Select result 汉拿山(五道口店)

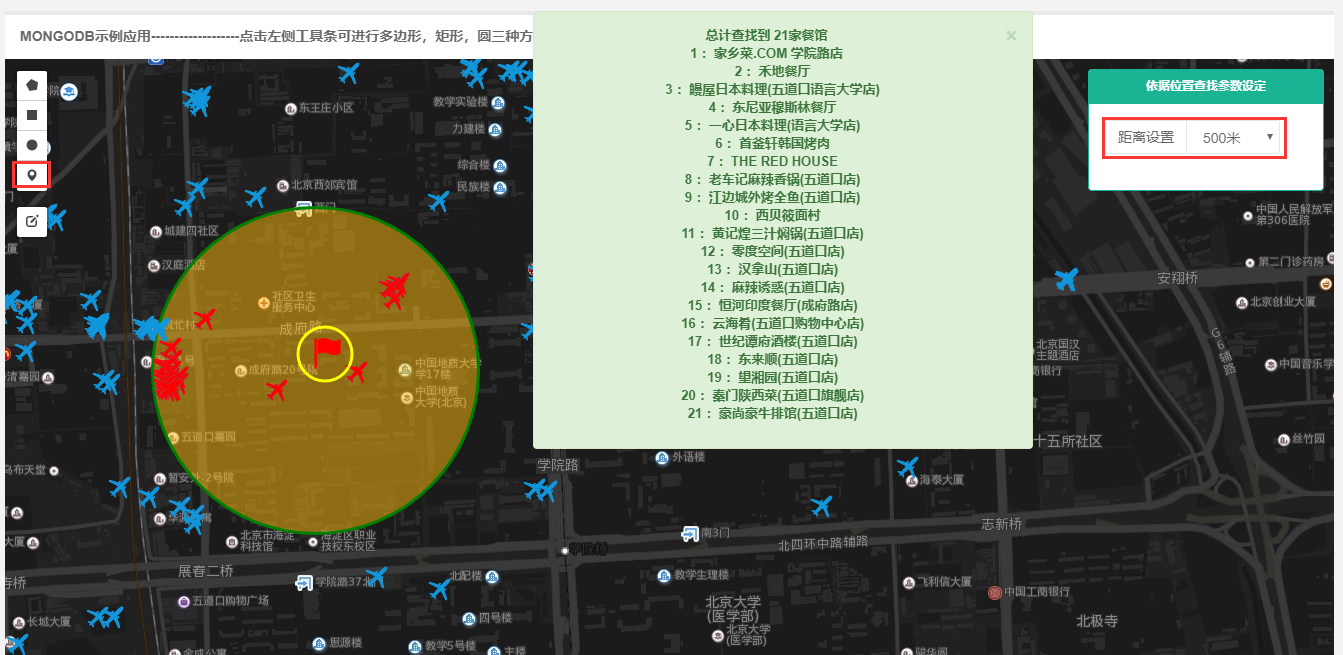click(773, 269)
